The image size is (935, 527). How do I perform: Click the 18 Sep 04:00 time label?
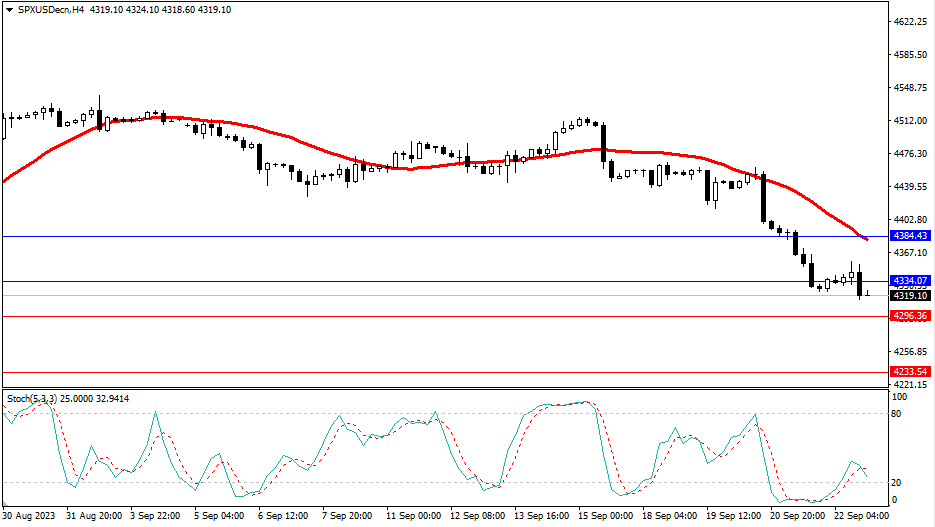click(x=672, y=516)
